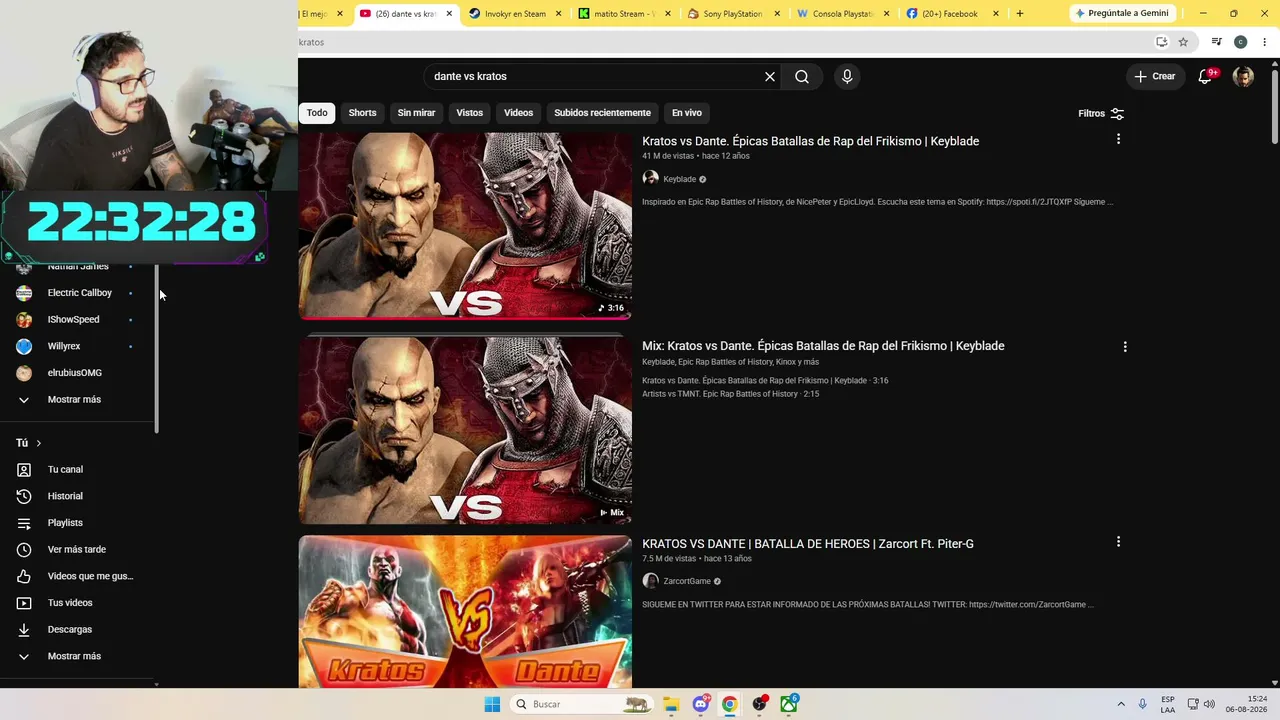Screen dimensions: 1280x720
Task: Select the Vistos filter chip
Action: (470, 113)
